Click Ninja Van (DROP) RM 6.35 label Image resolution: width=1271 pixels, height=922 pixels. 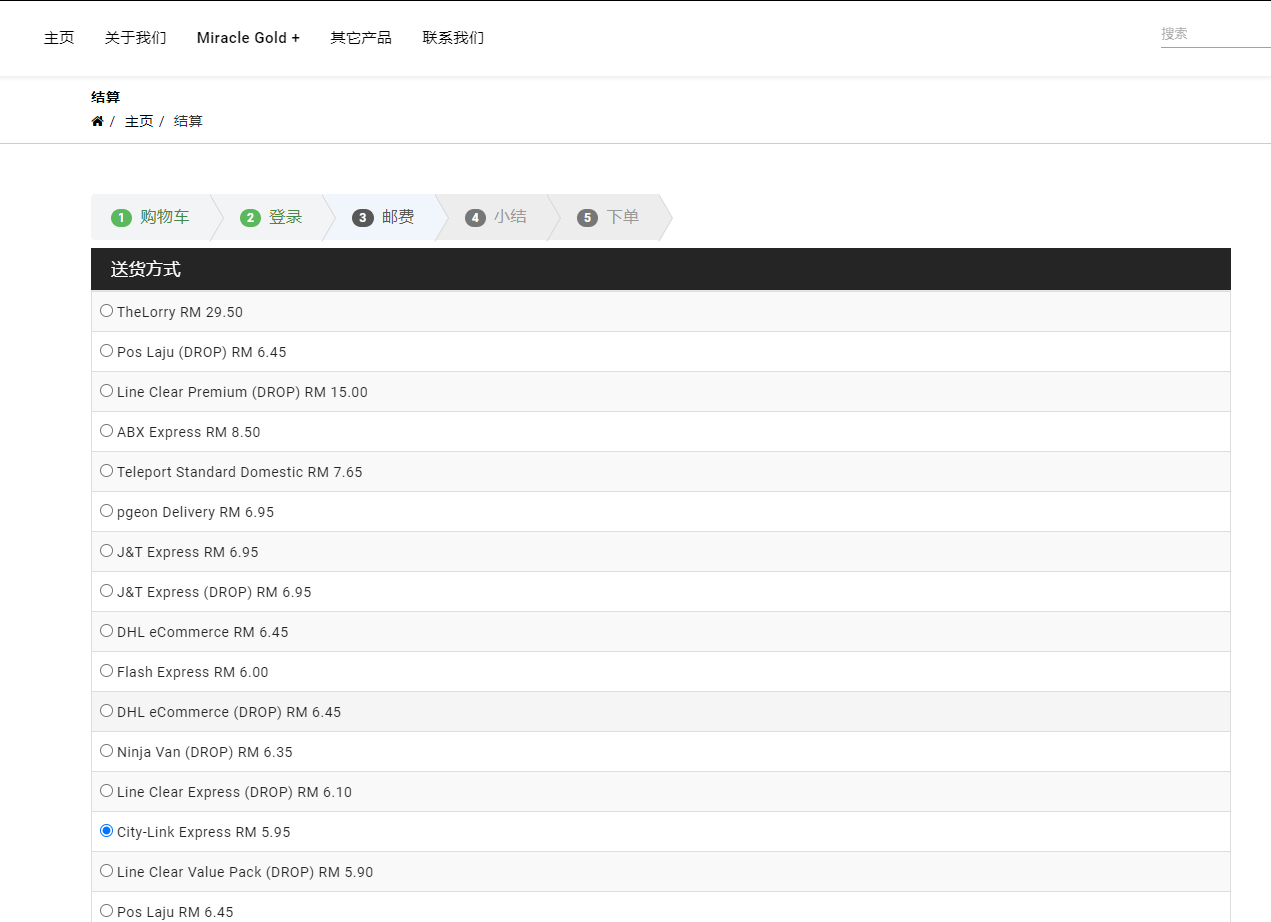[205, 752]
